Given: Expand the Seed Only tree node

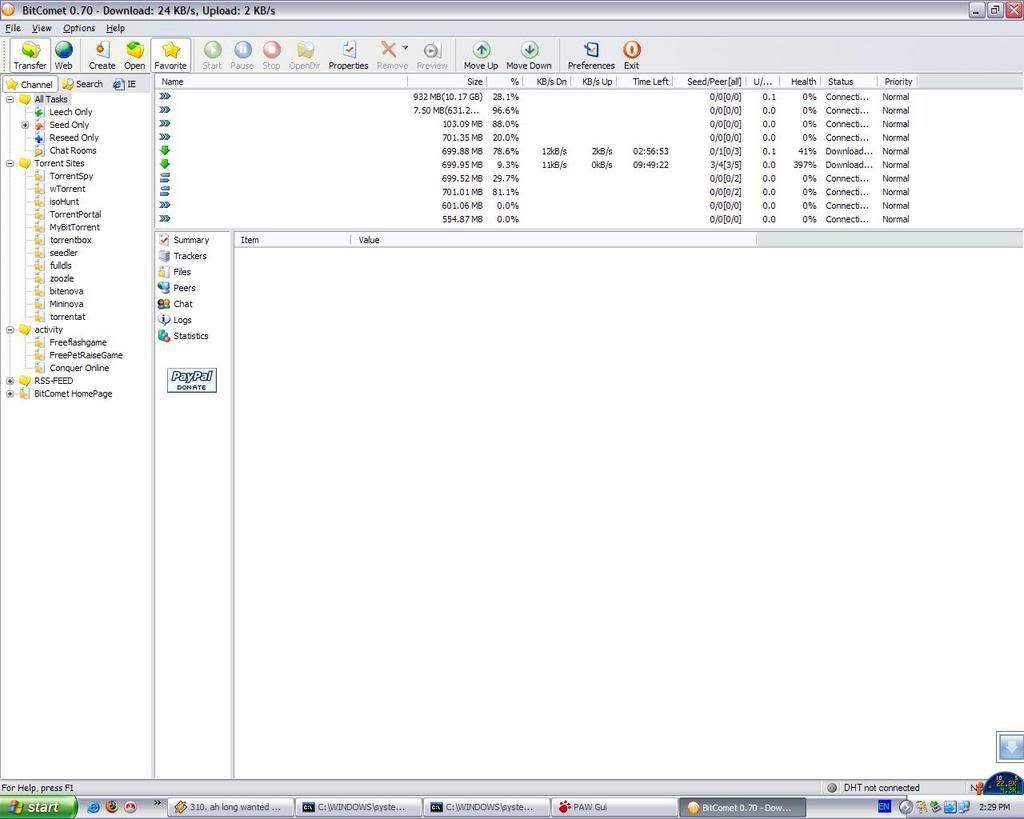Looking at the screenshot, I should pos(25,125).
